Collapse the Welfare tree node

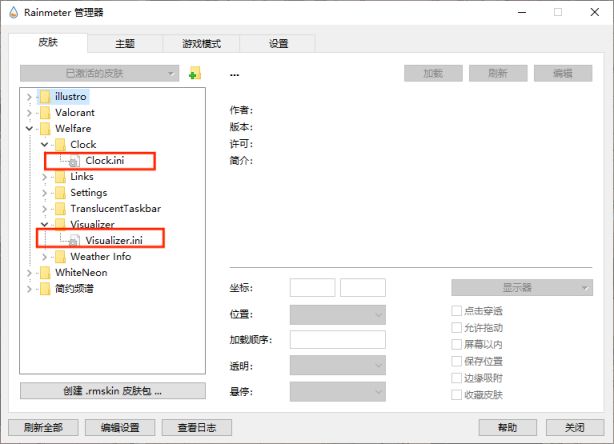tap(29, 128)
